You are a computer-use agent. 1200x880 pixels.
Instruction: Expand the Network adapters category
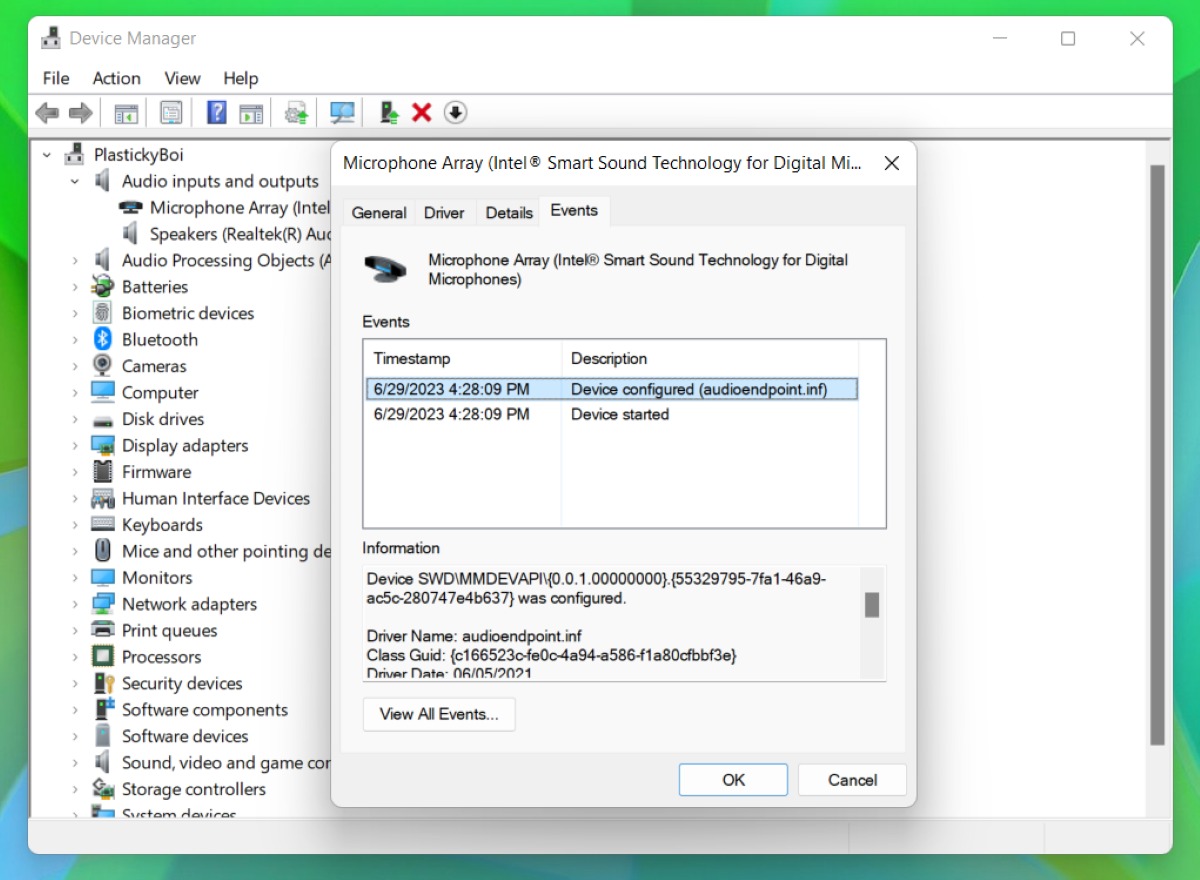point(75,604)
